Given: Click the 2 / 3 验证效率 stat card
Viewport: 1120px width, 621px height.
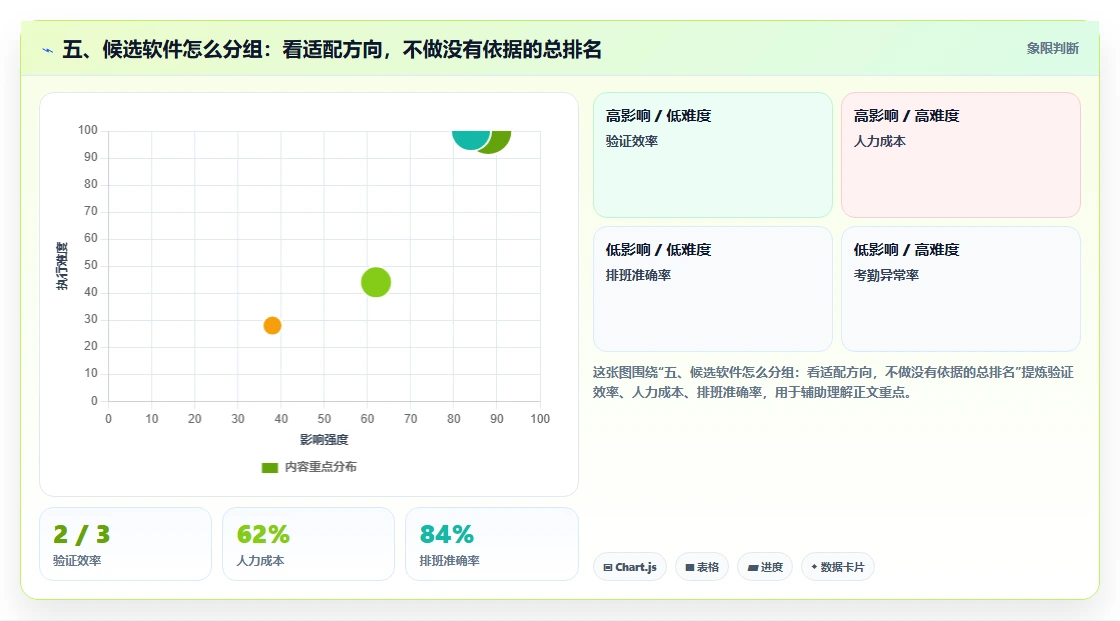Looking at the screenshot, I should click(126, 544).
